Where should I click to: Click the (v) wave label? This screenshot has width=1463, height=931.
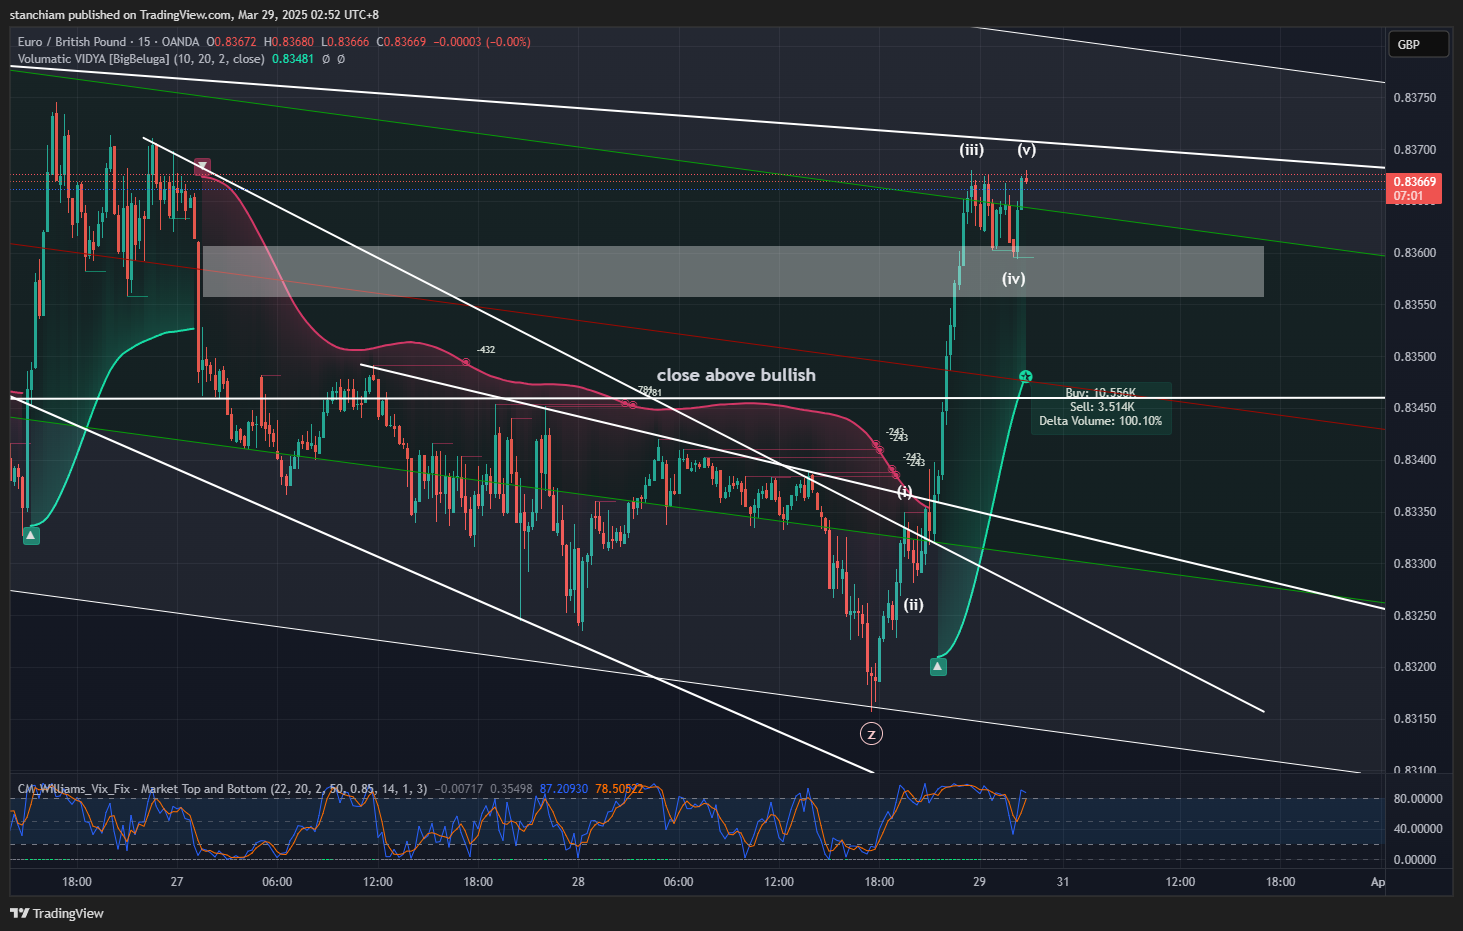[x=1027, y=150]
